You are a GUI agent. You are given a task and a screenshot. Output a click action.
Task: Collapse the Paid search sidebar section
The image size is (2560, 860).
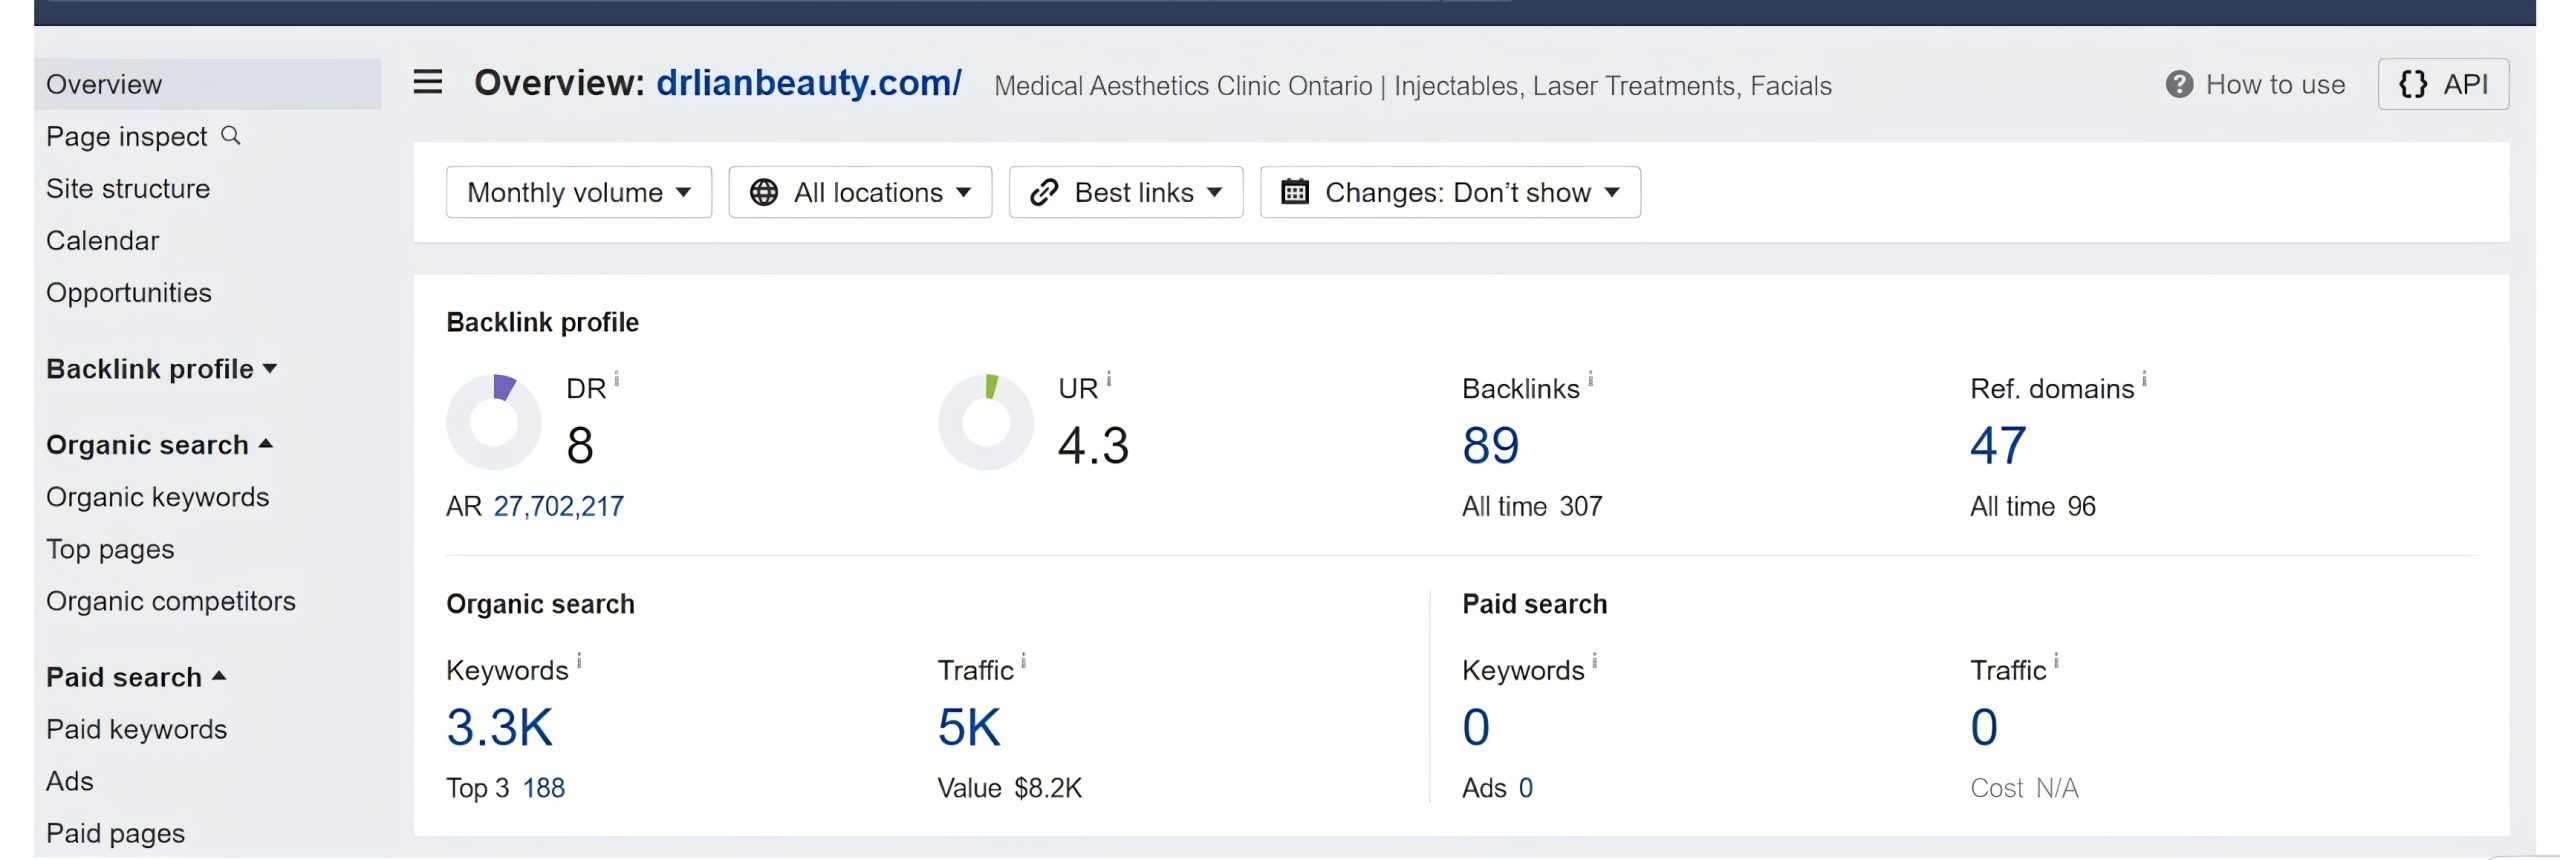(x=137, y=677)
